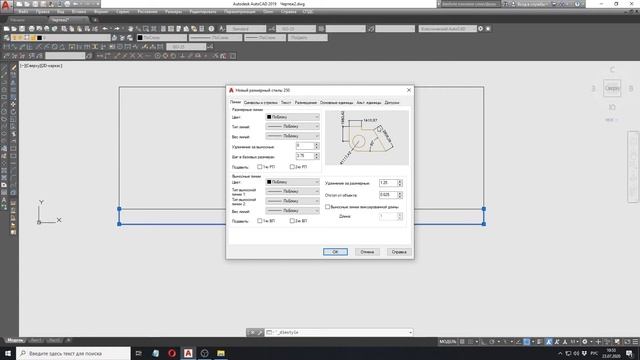Screen dimensions: 640x360
Task: Switch to the Модель layout tab at the bottom
Action: click(x=16, y=340)
